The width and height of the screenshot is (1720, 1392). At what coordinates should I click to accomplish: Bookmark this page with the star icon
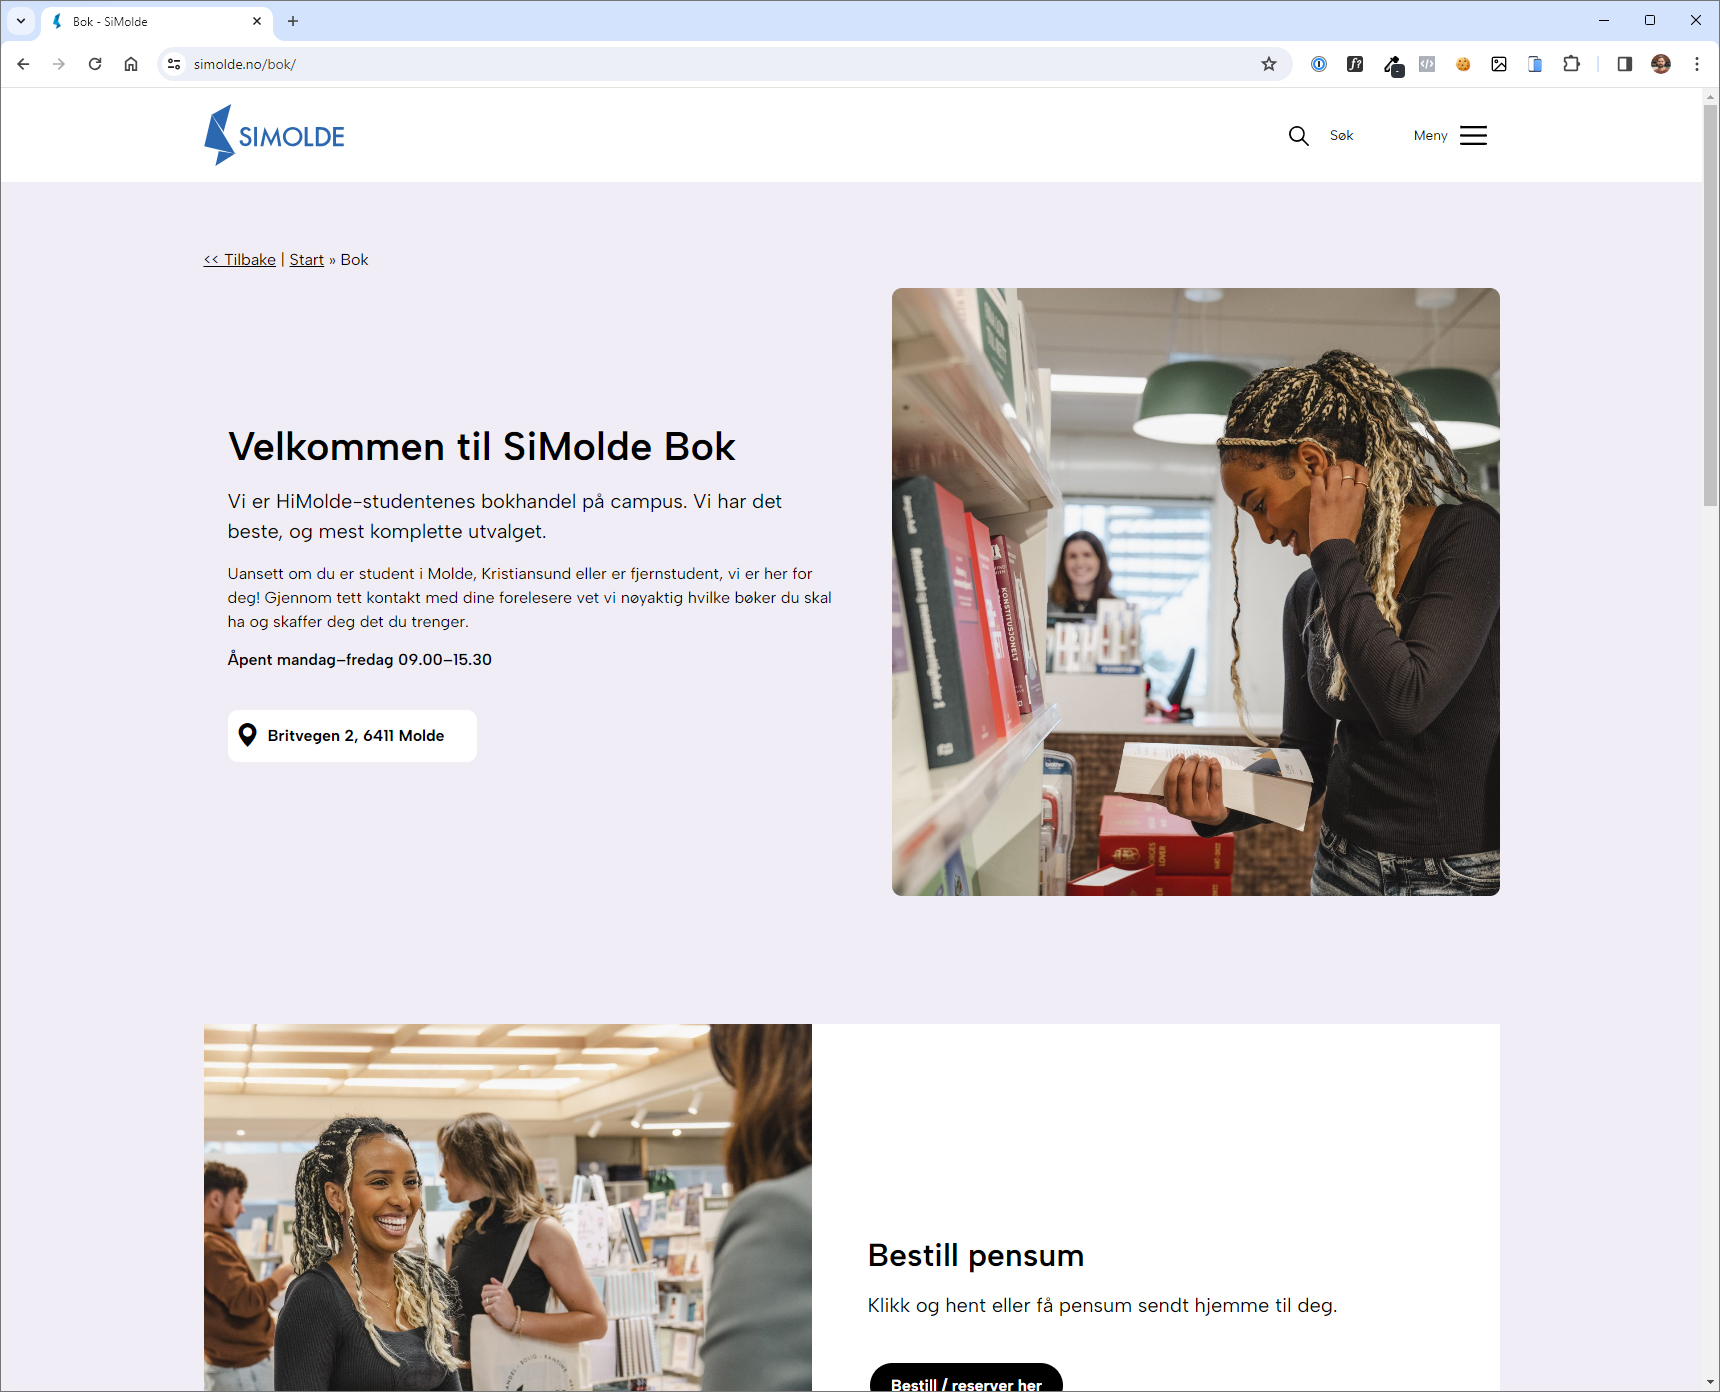pyautogui.click(x=1269, y=64)
